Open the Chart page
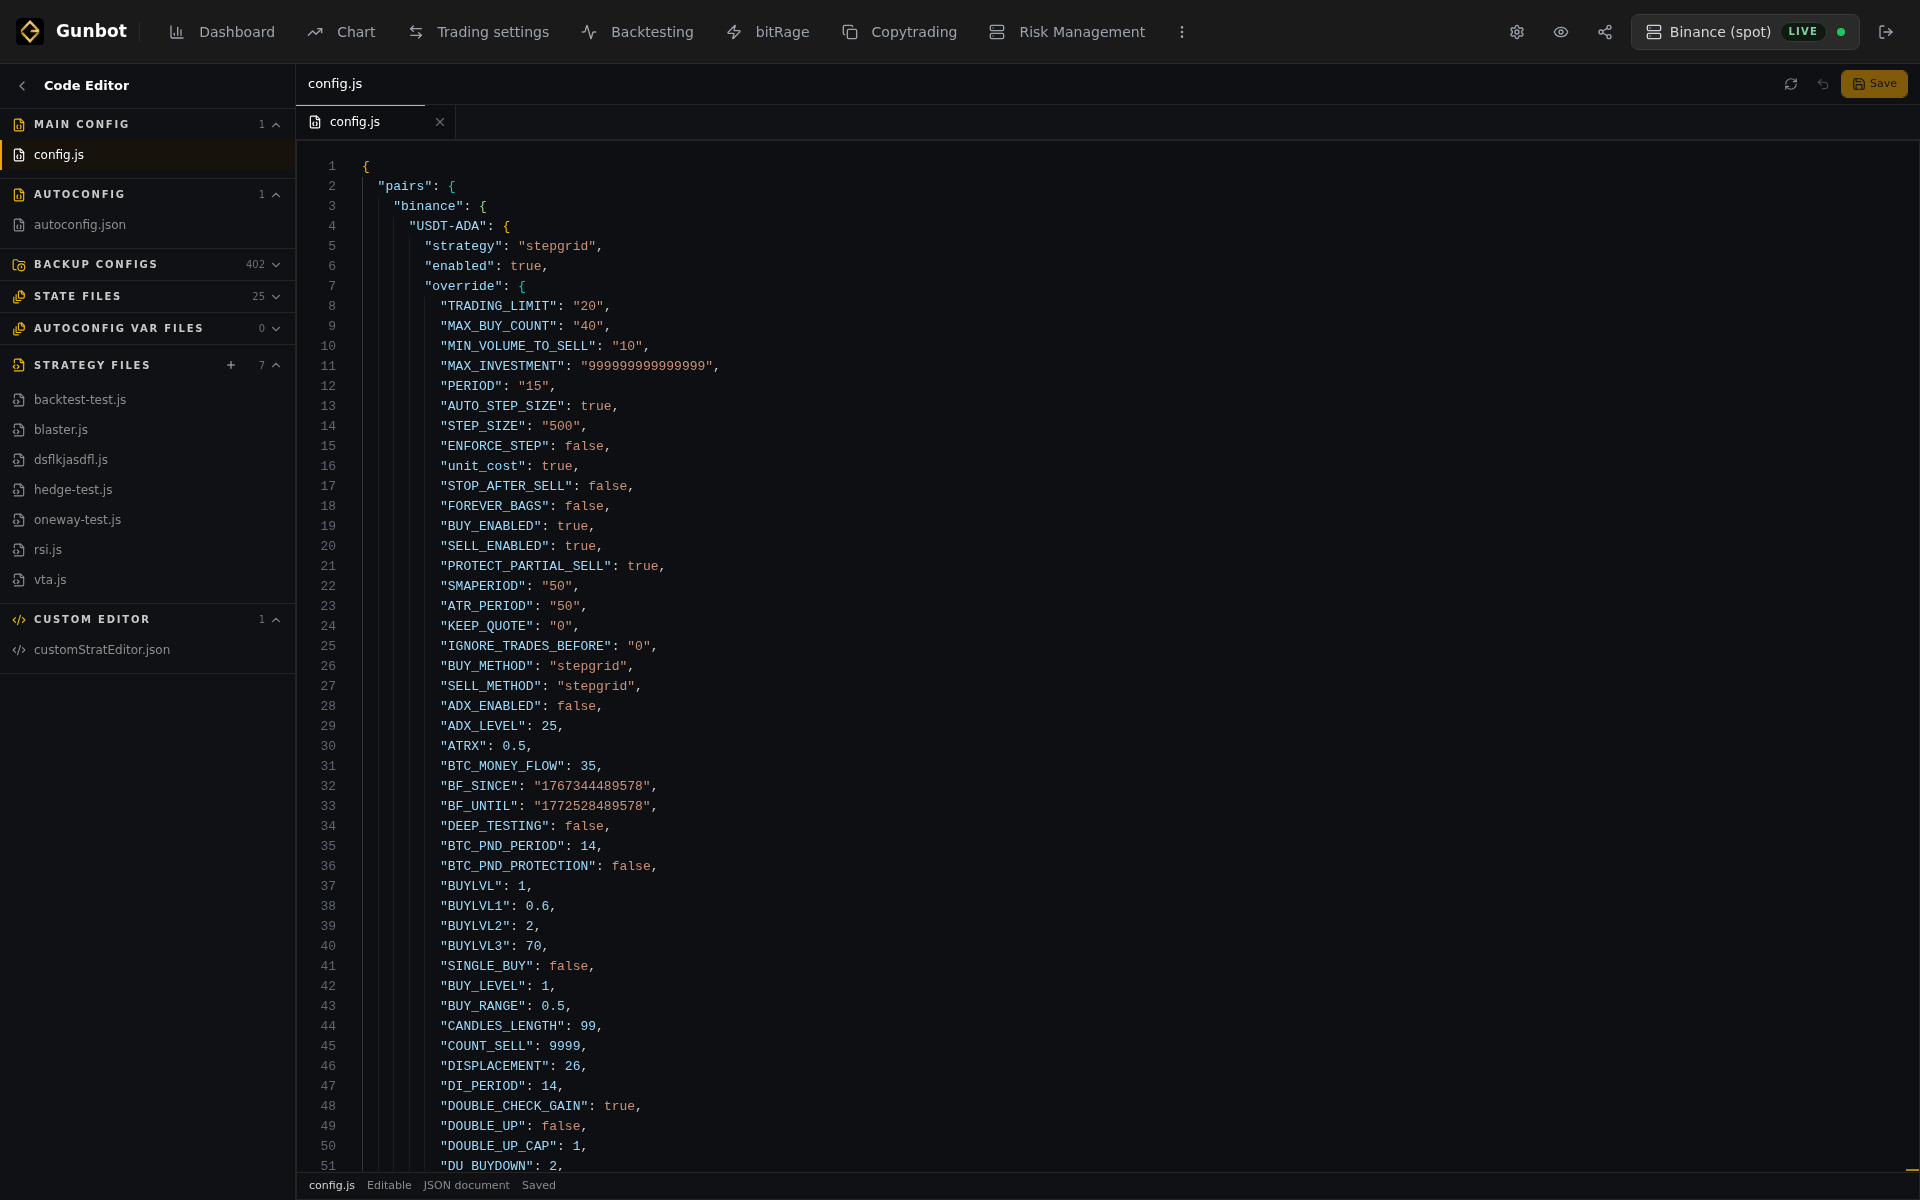The width and height of the screenshot is (1920, 1200). click(342, 32)
